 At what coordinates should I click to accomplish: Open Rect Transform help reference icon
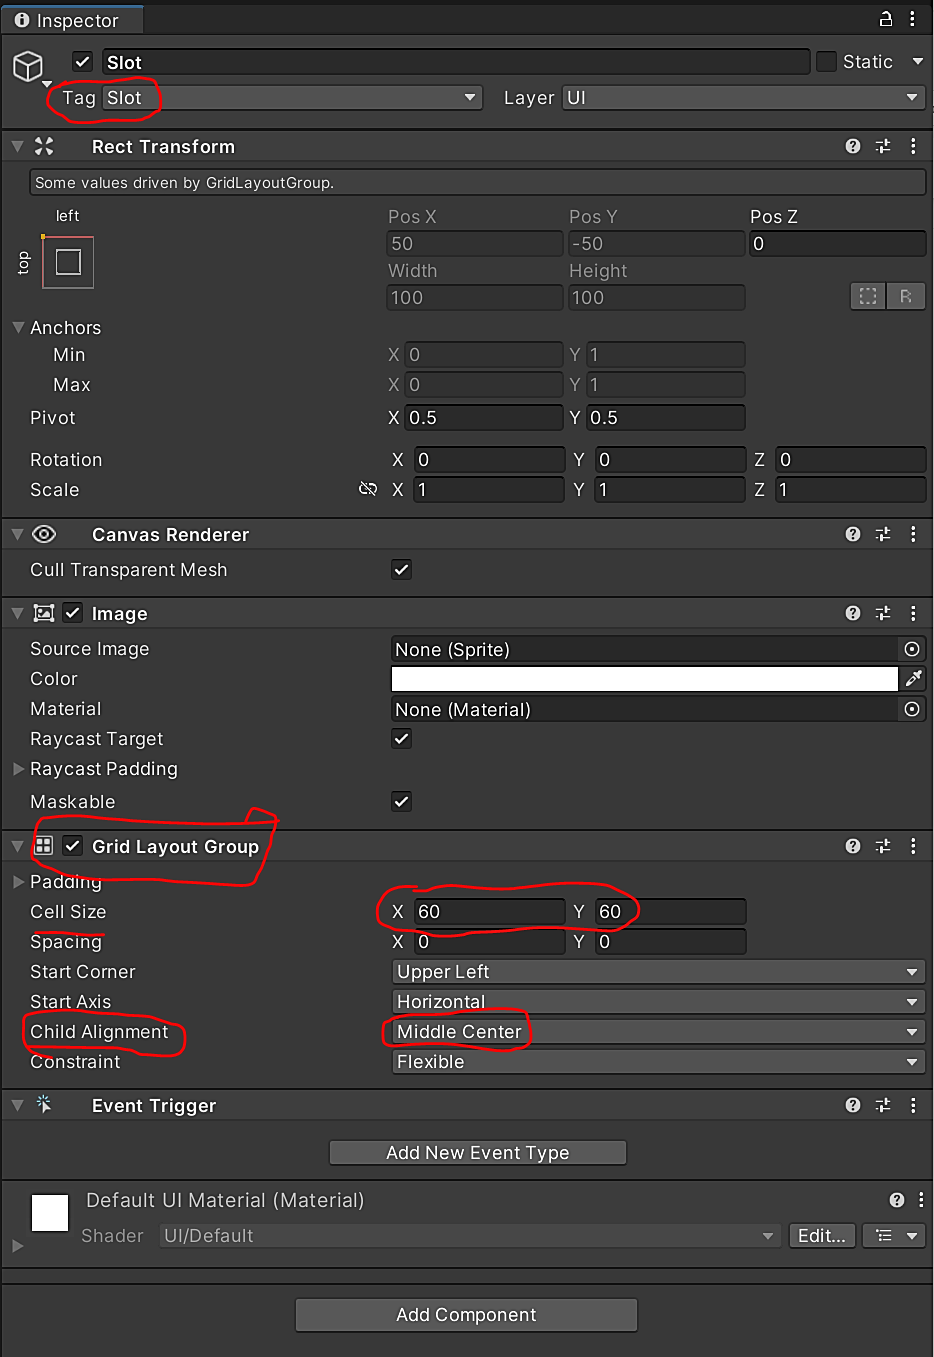[852, 146]
